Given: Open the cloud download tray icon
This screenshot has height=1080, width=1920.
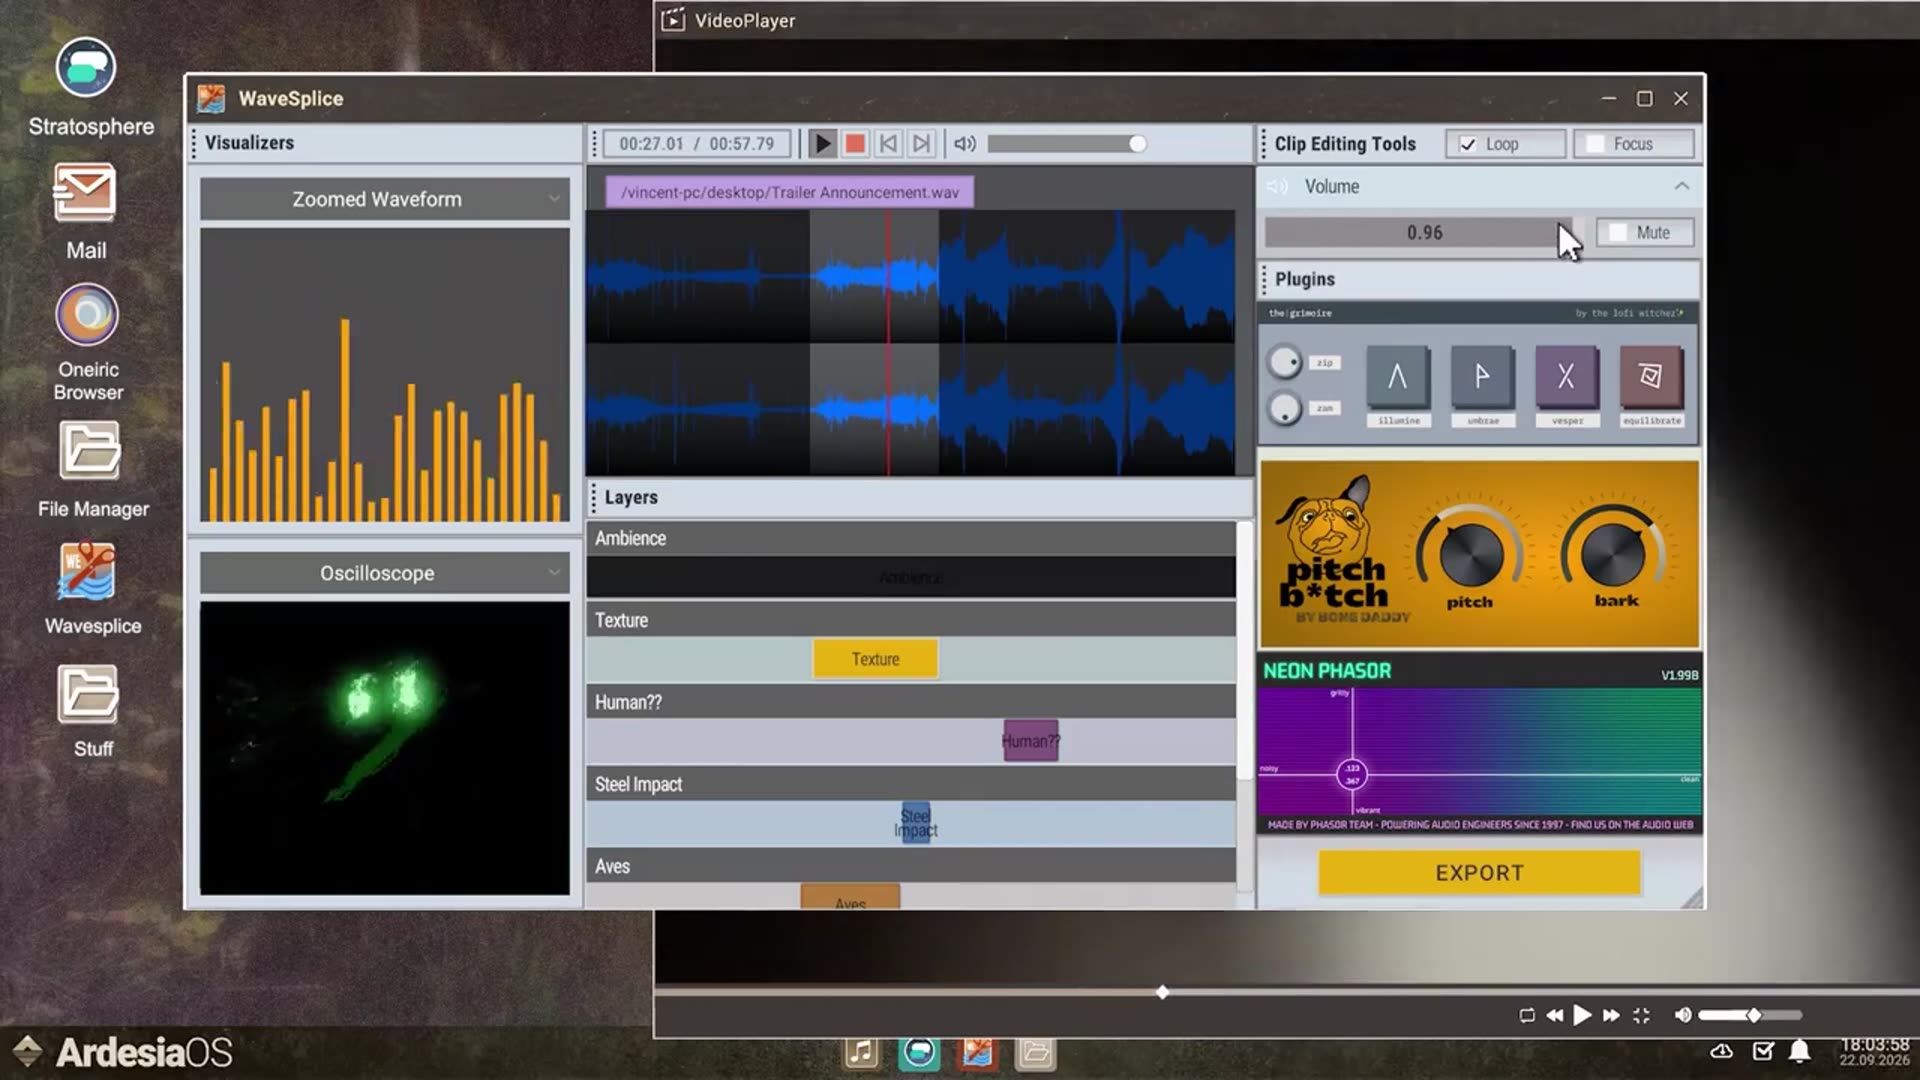Looking at the screenshot, I should tap(1721, 1051).
